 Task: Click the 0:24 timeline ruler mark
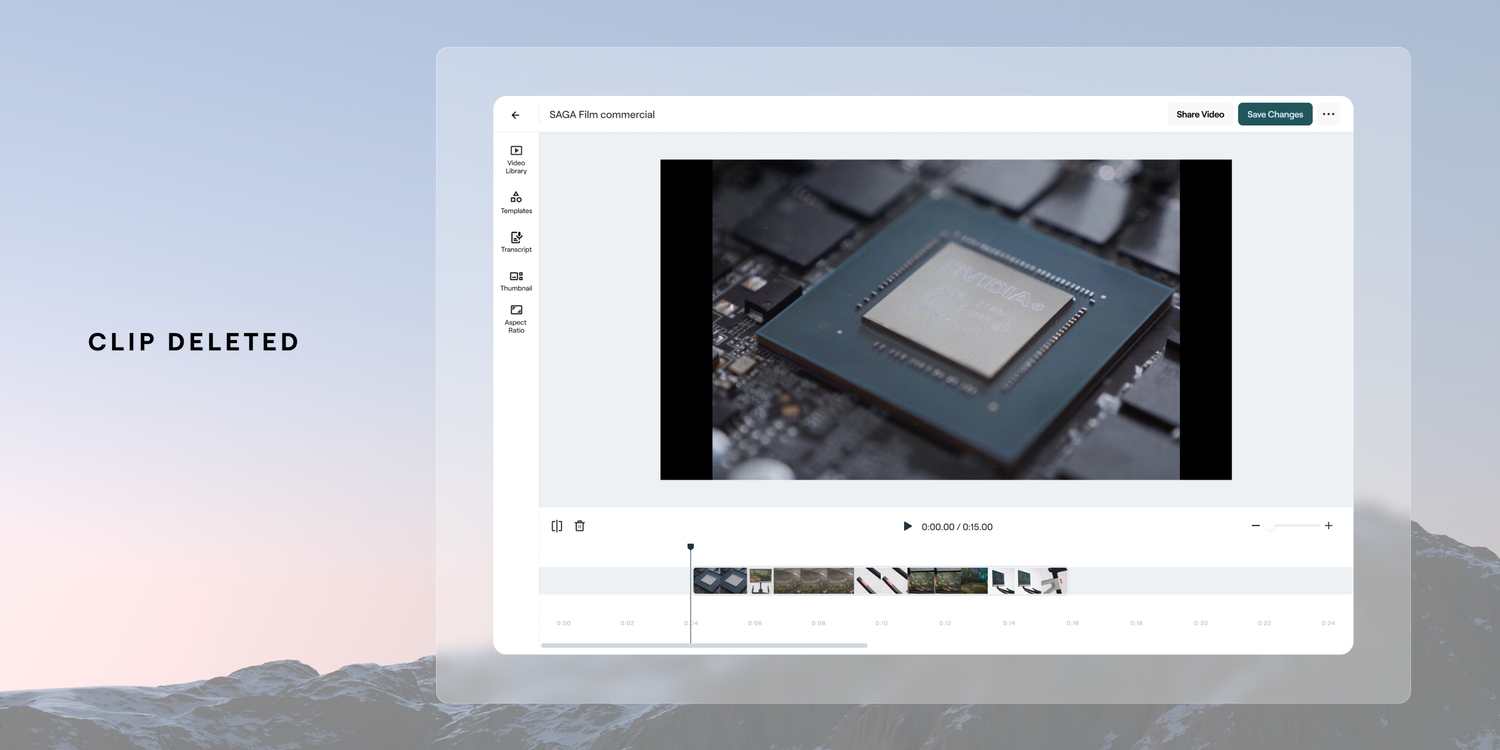(1328, 623)
